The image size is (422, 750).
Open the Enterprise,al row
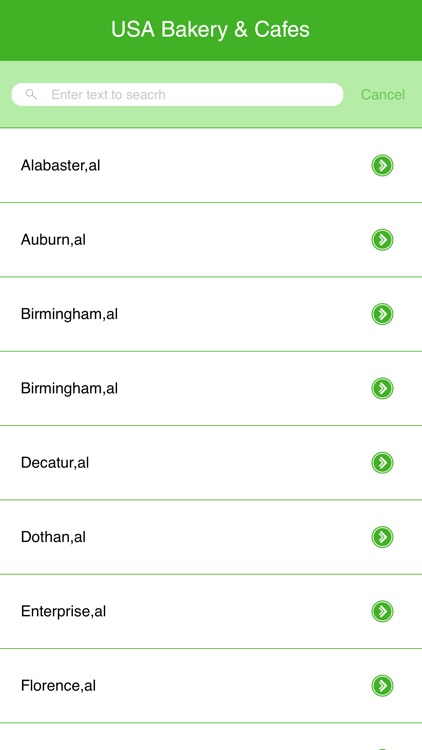point(211,611)
